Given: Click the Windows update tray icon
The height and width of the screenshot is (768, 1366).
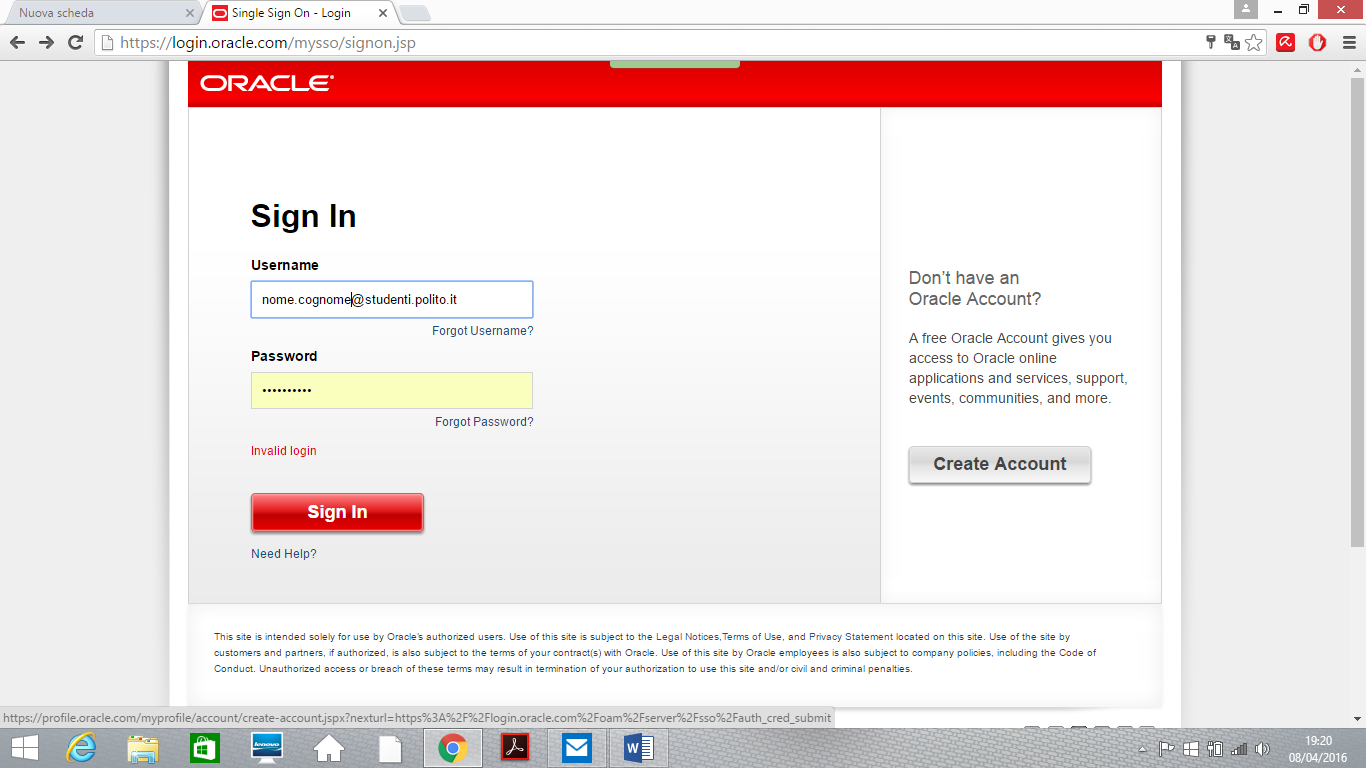Looking at the screenshot, I should click(1191, 749).
